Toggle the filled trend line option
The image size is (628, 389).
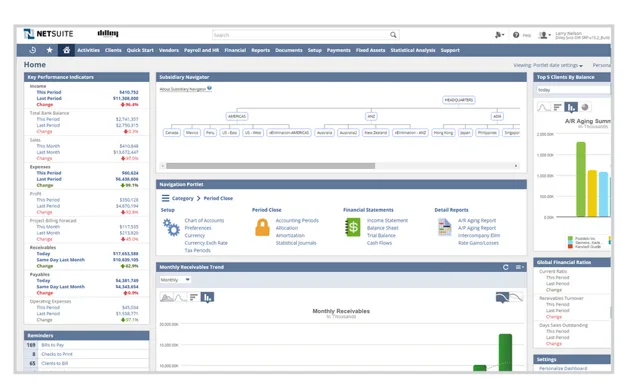502,297
